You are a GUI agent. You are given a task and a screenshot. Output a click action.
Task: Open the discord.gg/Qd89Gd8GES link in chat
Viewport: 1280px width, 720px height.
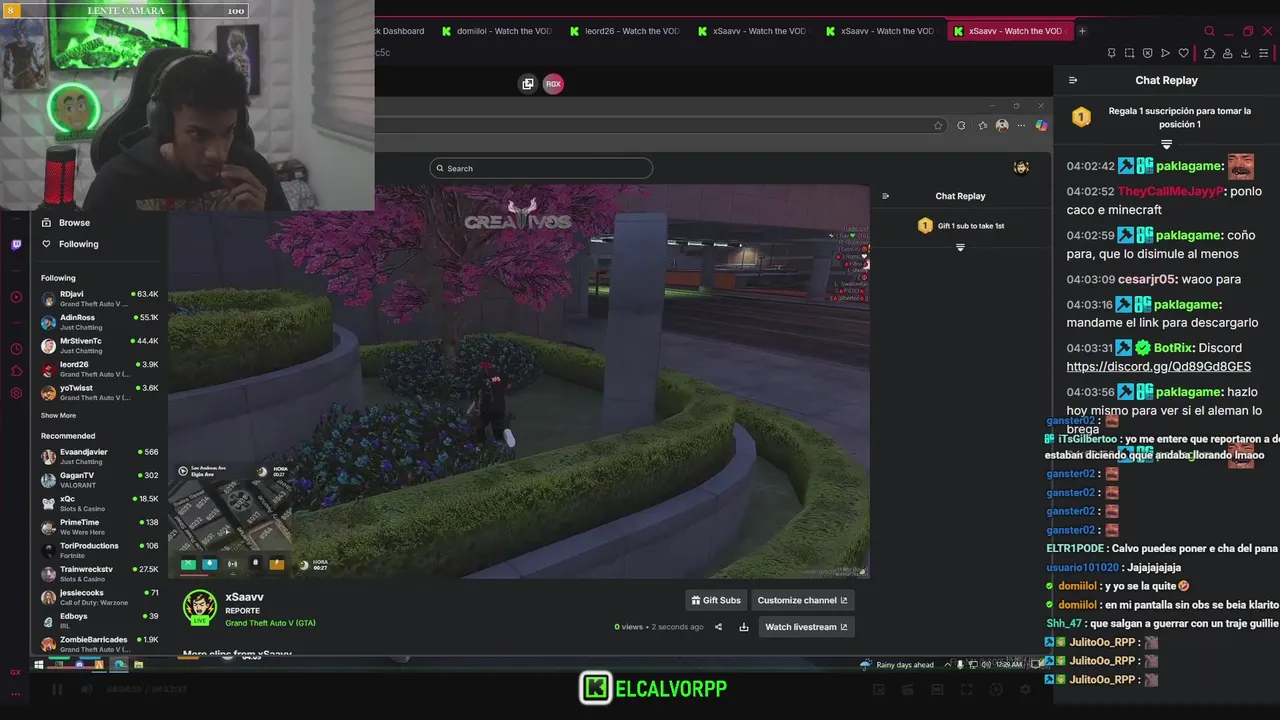pyautogui.click(x=1158, y=366)
